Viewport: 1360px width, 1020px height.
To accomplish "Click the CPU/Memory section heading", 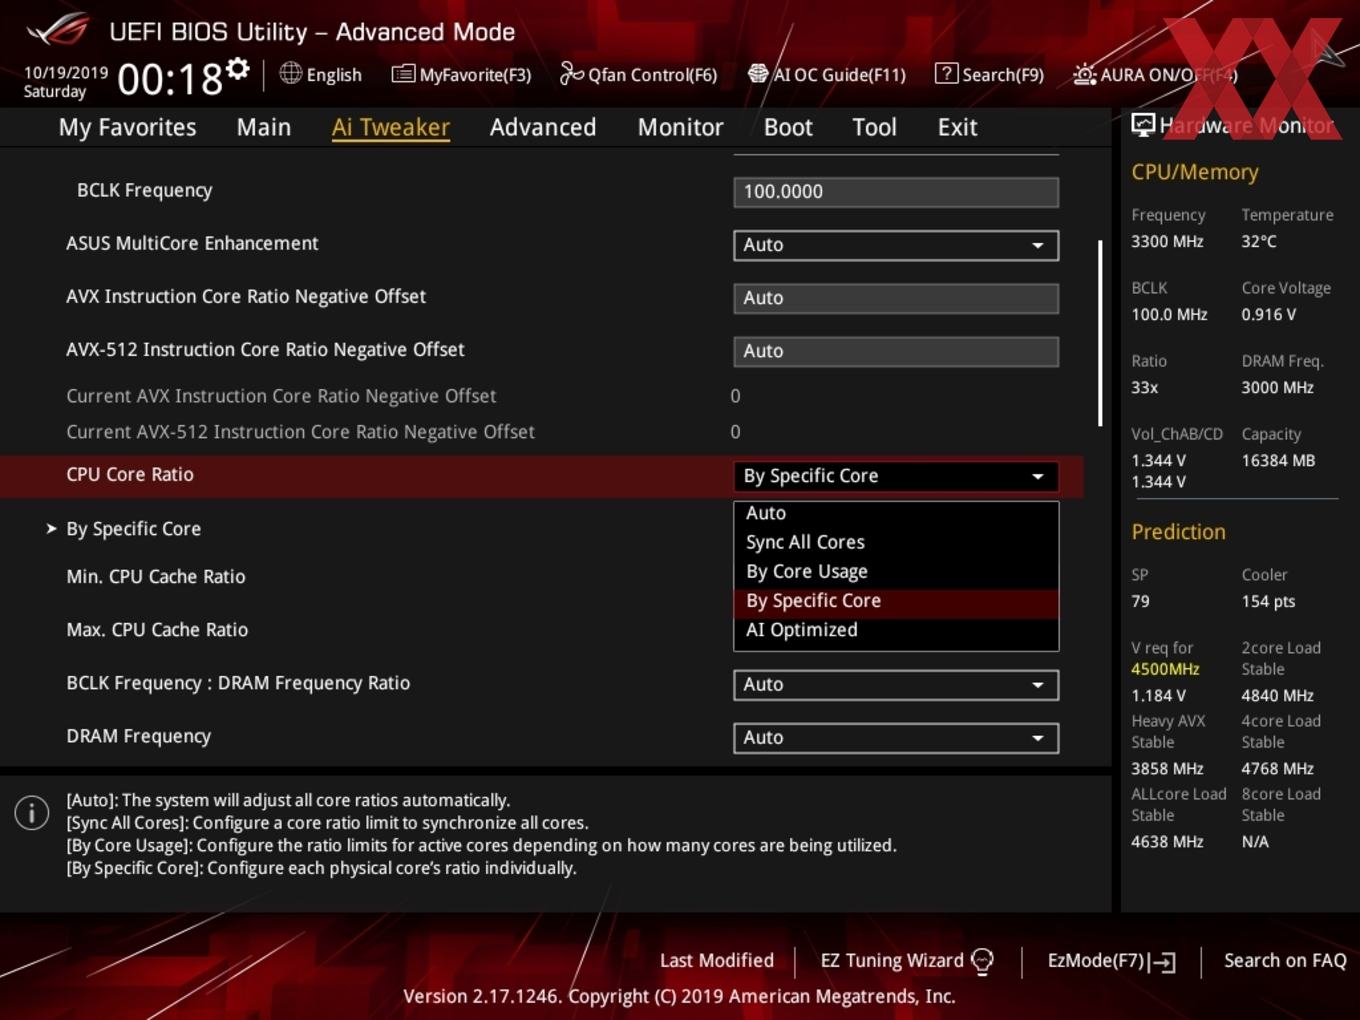I will [x=1195, y=172].
